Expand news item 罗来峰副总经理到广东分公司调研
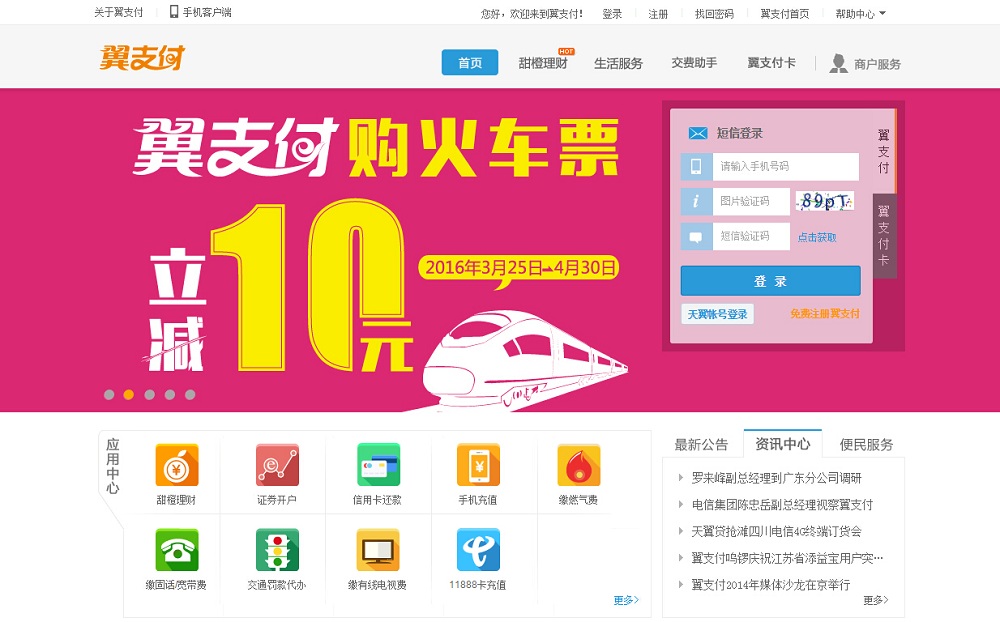The width and height of the screenshot is (1000, 622). pos(777,478)
